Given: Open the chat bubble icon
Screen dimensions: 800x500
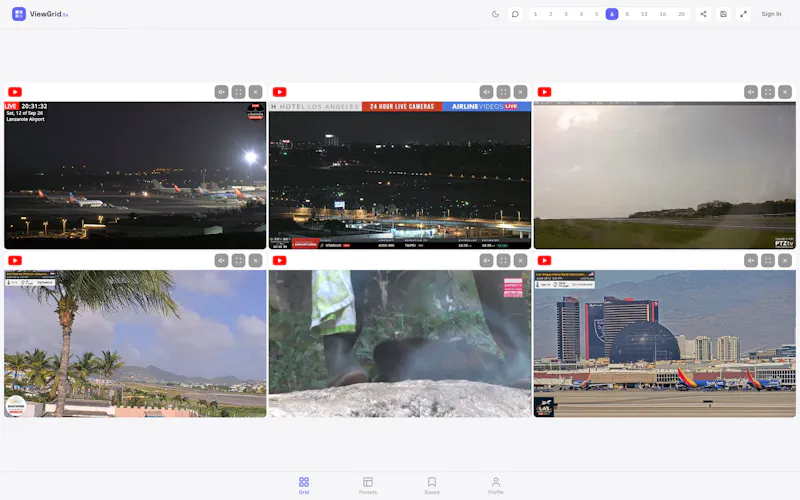Looking at the screenshot, I should click(515, 14).
